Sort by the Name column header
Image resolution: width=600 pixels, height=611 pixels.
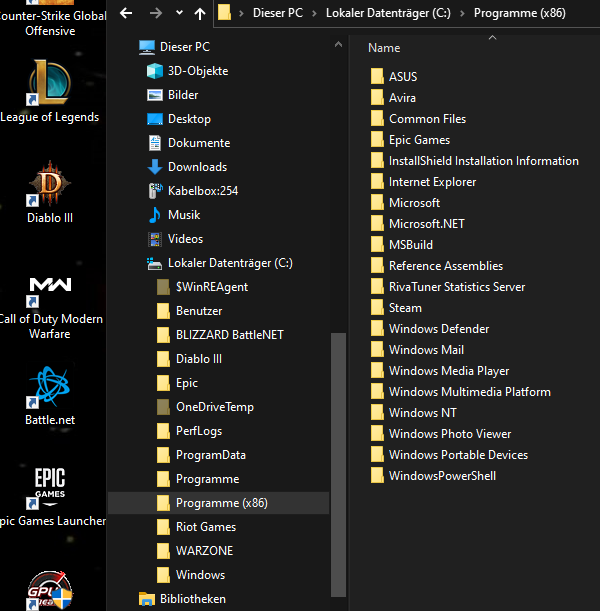pyautogui.click(x=384, y=48)
